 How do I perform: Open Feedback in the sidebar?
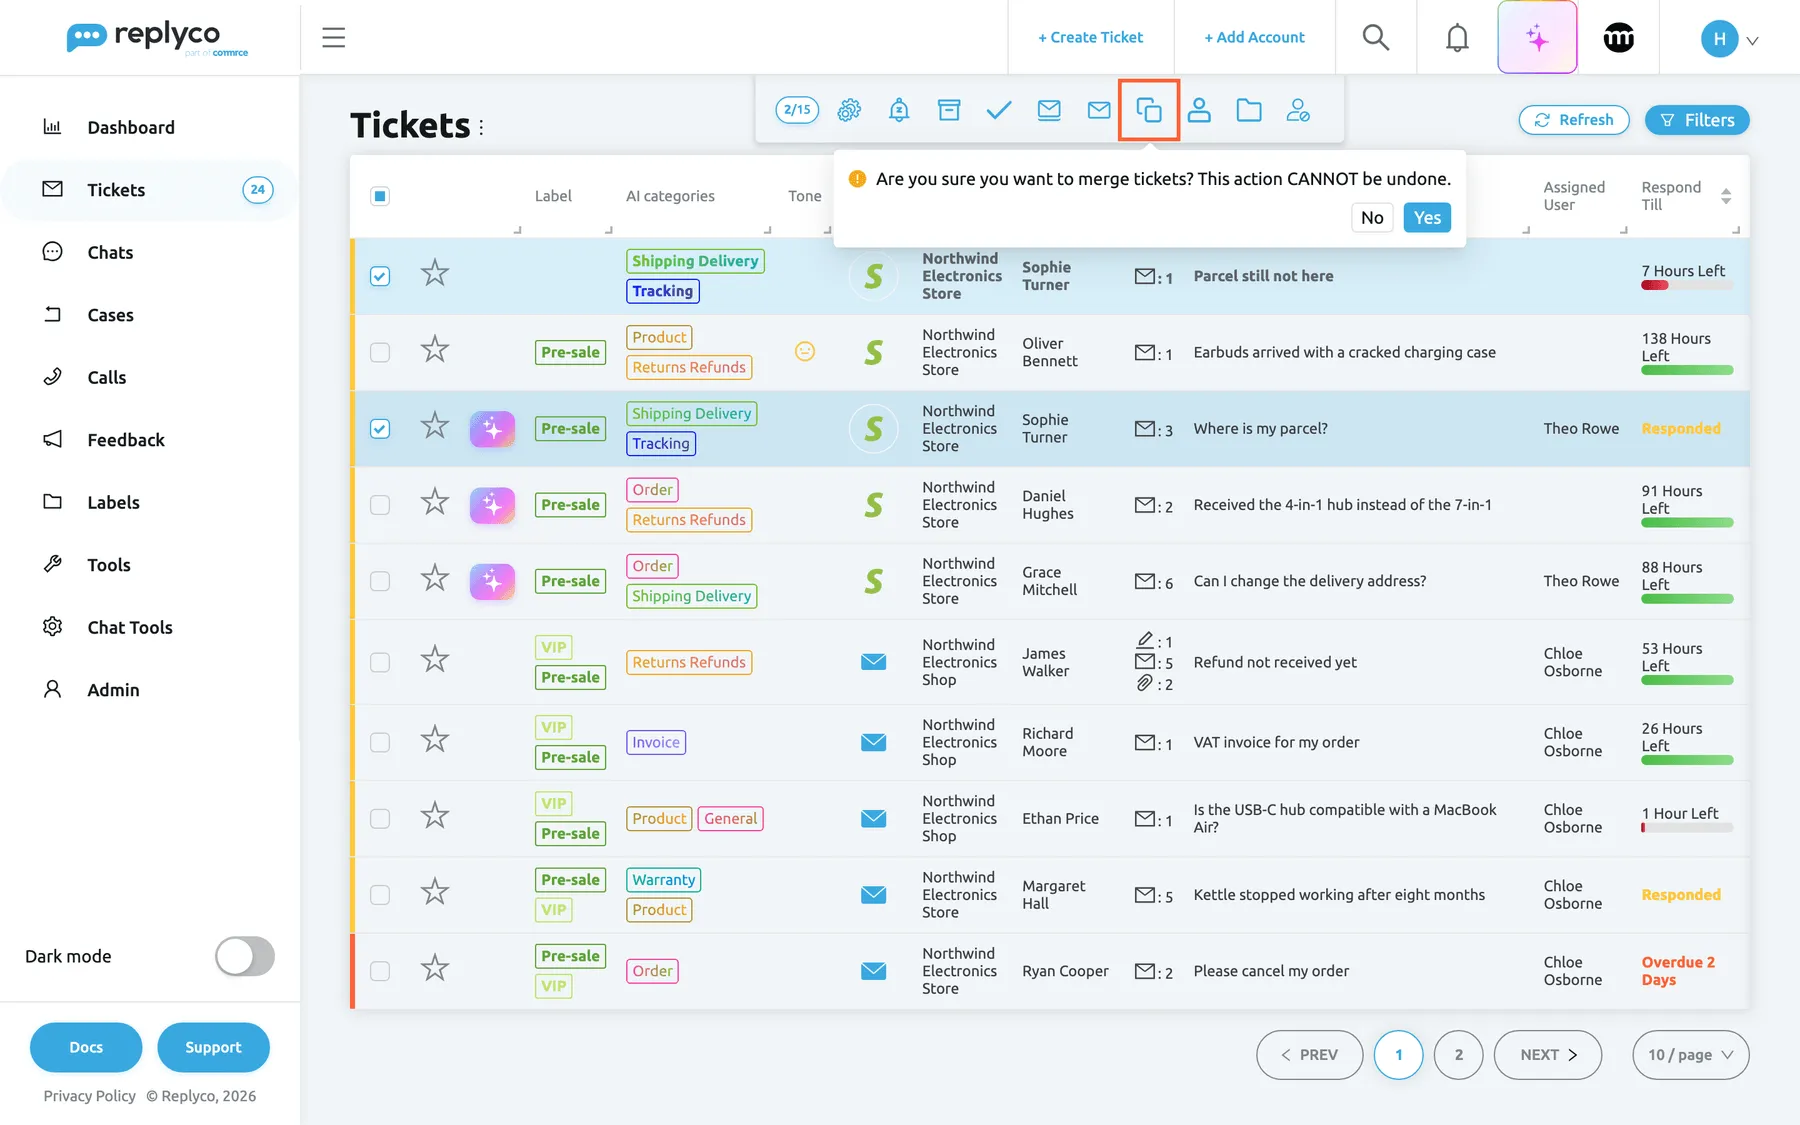(126, 440)
